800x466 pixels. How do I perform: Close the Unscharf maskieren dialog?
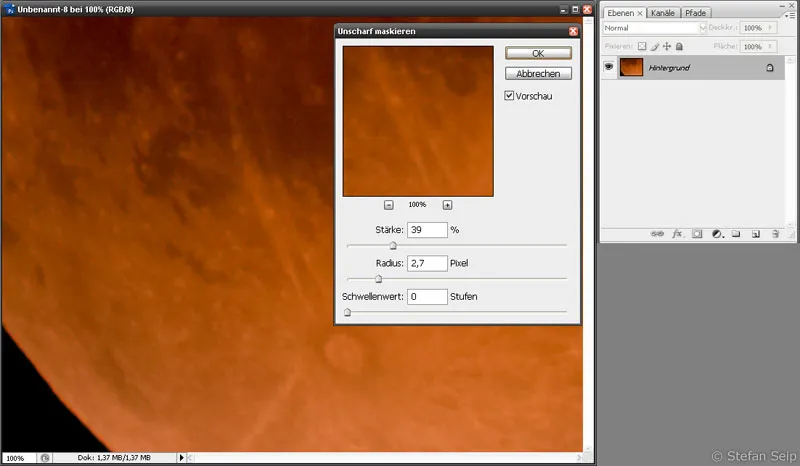pos(573,31)
